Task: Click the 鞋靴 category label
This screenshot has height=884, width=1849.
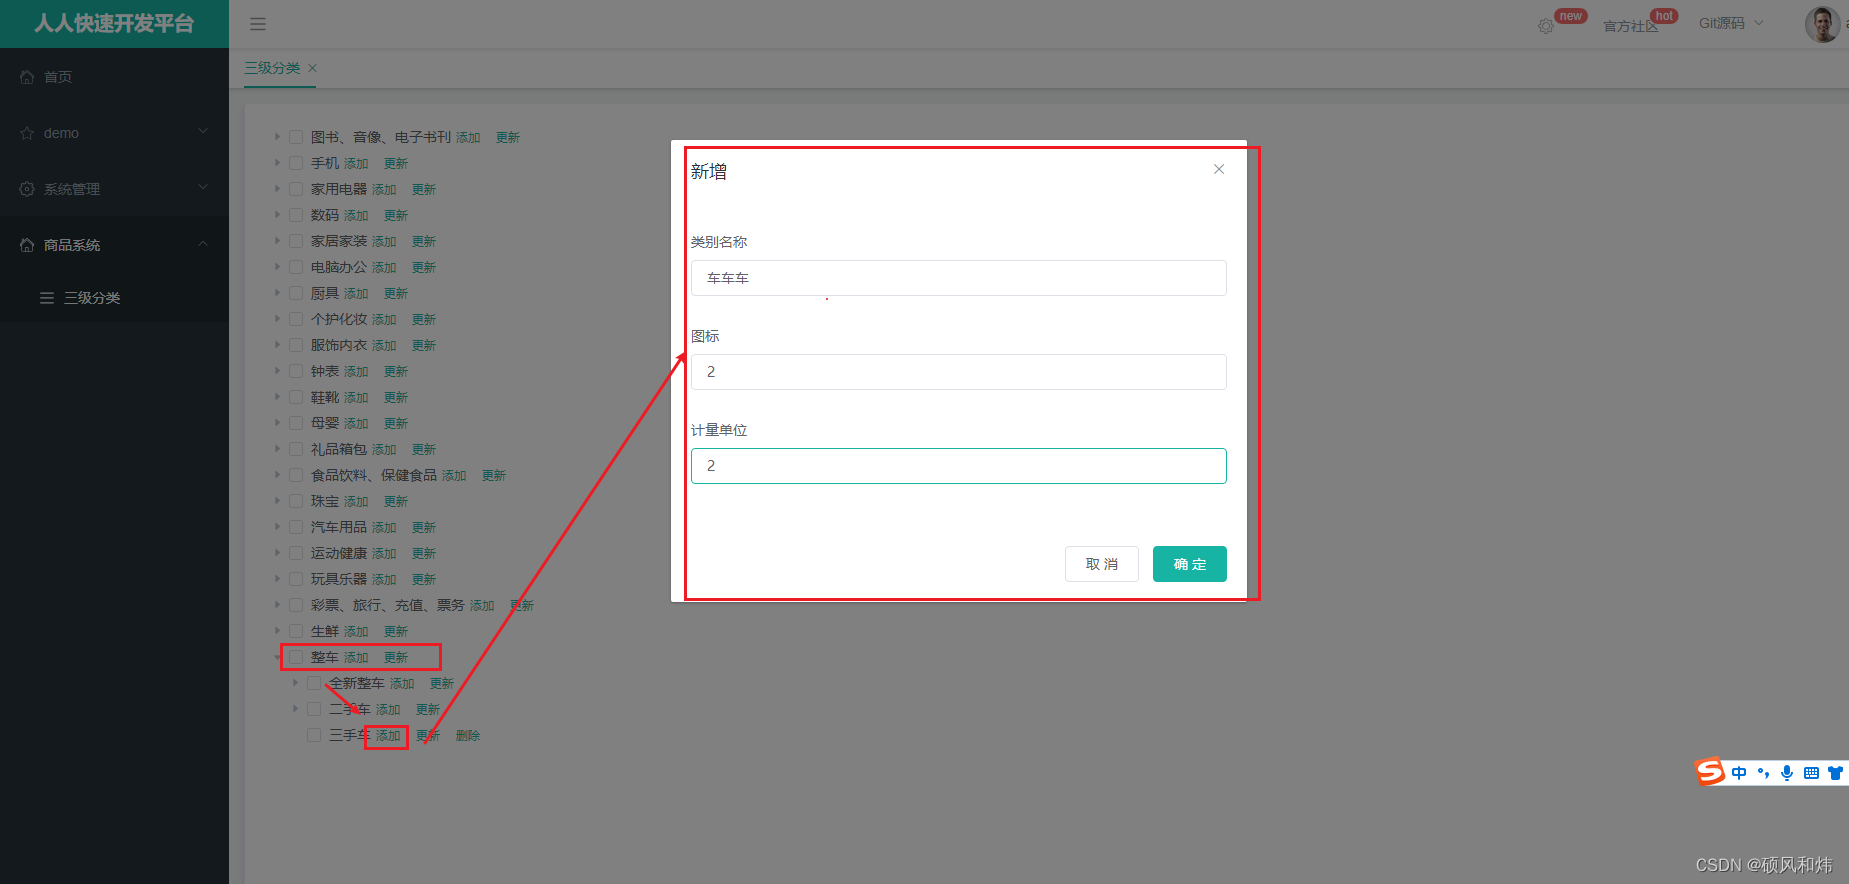Action: (x=325, y=397)
